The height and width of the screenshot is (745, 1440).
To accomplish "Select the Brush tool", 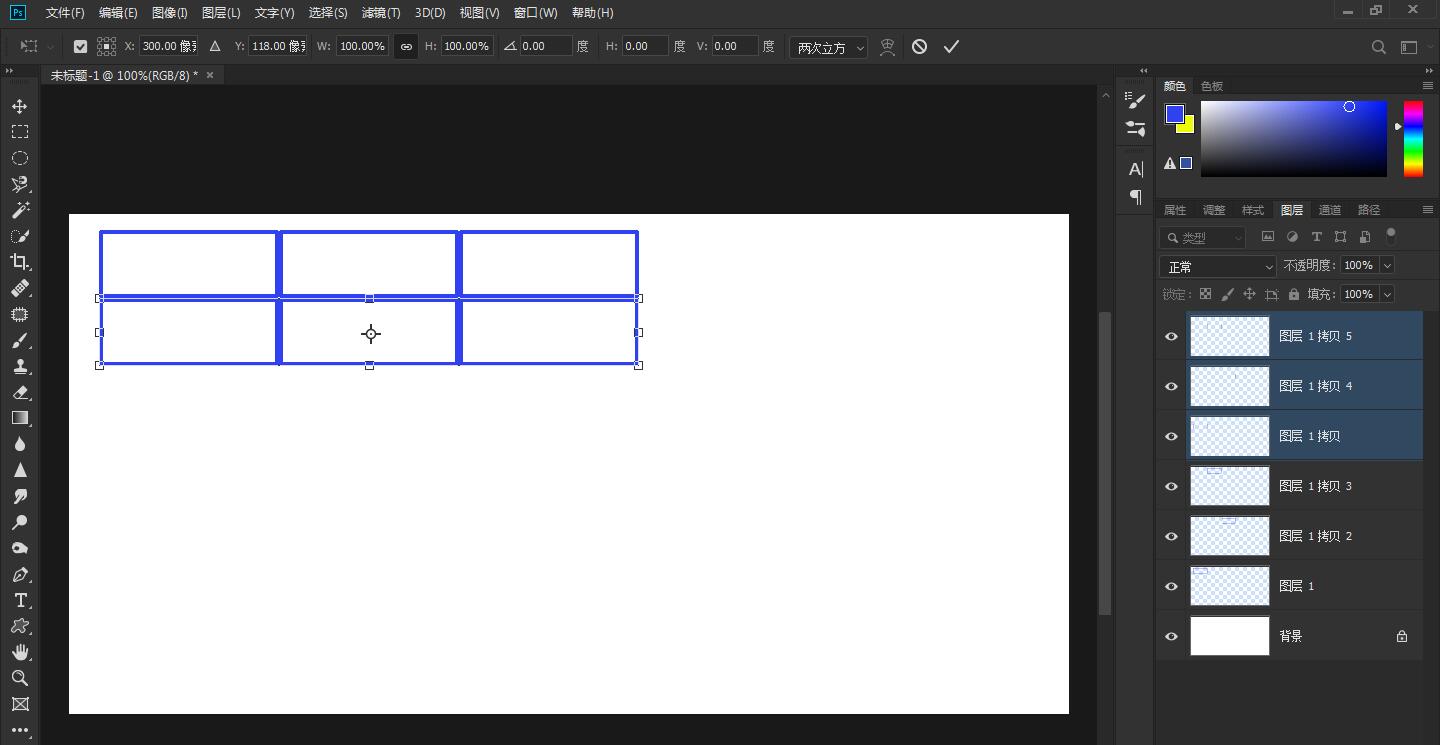I will pyautogui.click(x=20, y=340).
